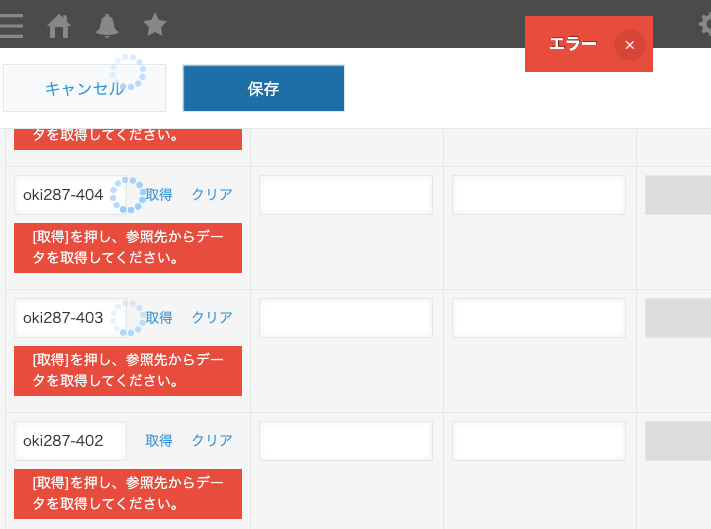Focus the oki287-402 lookup field
711x529 pixels.
pyautogui.click(x=70, y=441)
